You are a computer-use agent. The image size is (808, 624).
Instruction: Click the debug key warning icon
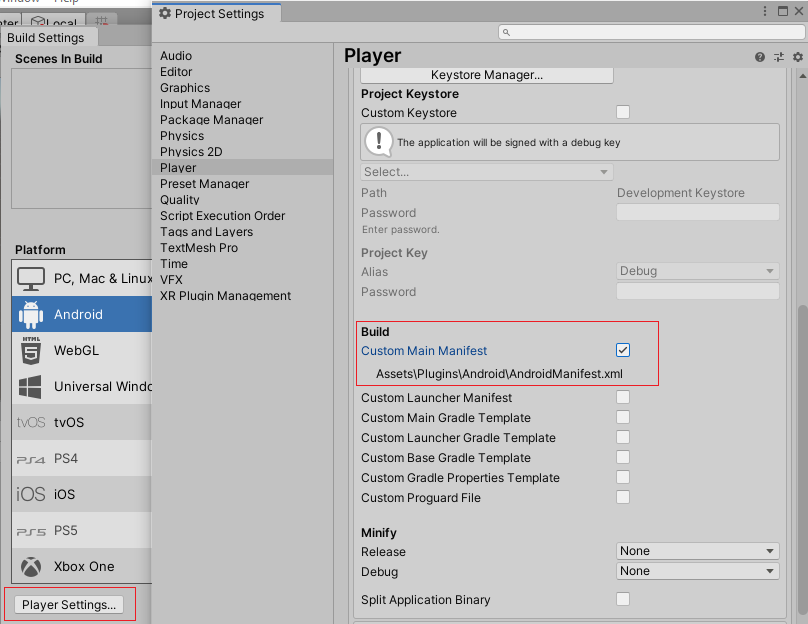[379, 142]
